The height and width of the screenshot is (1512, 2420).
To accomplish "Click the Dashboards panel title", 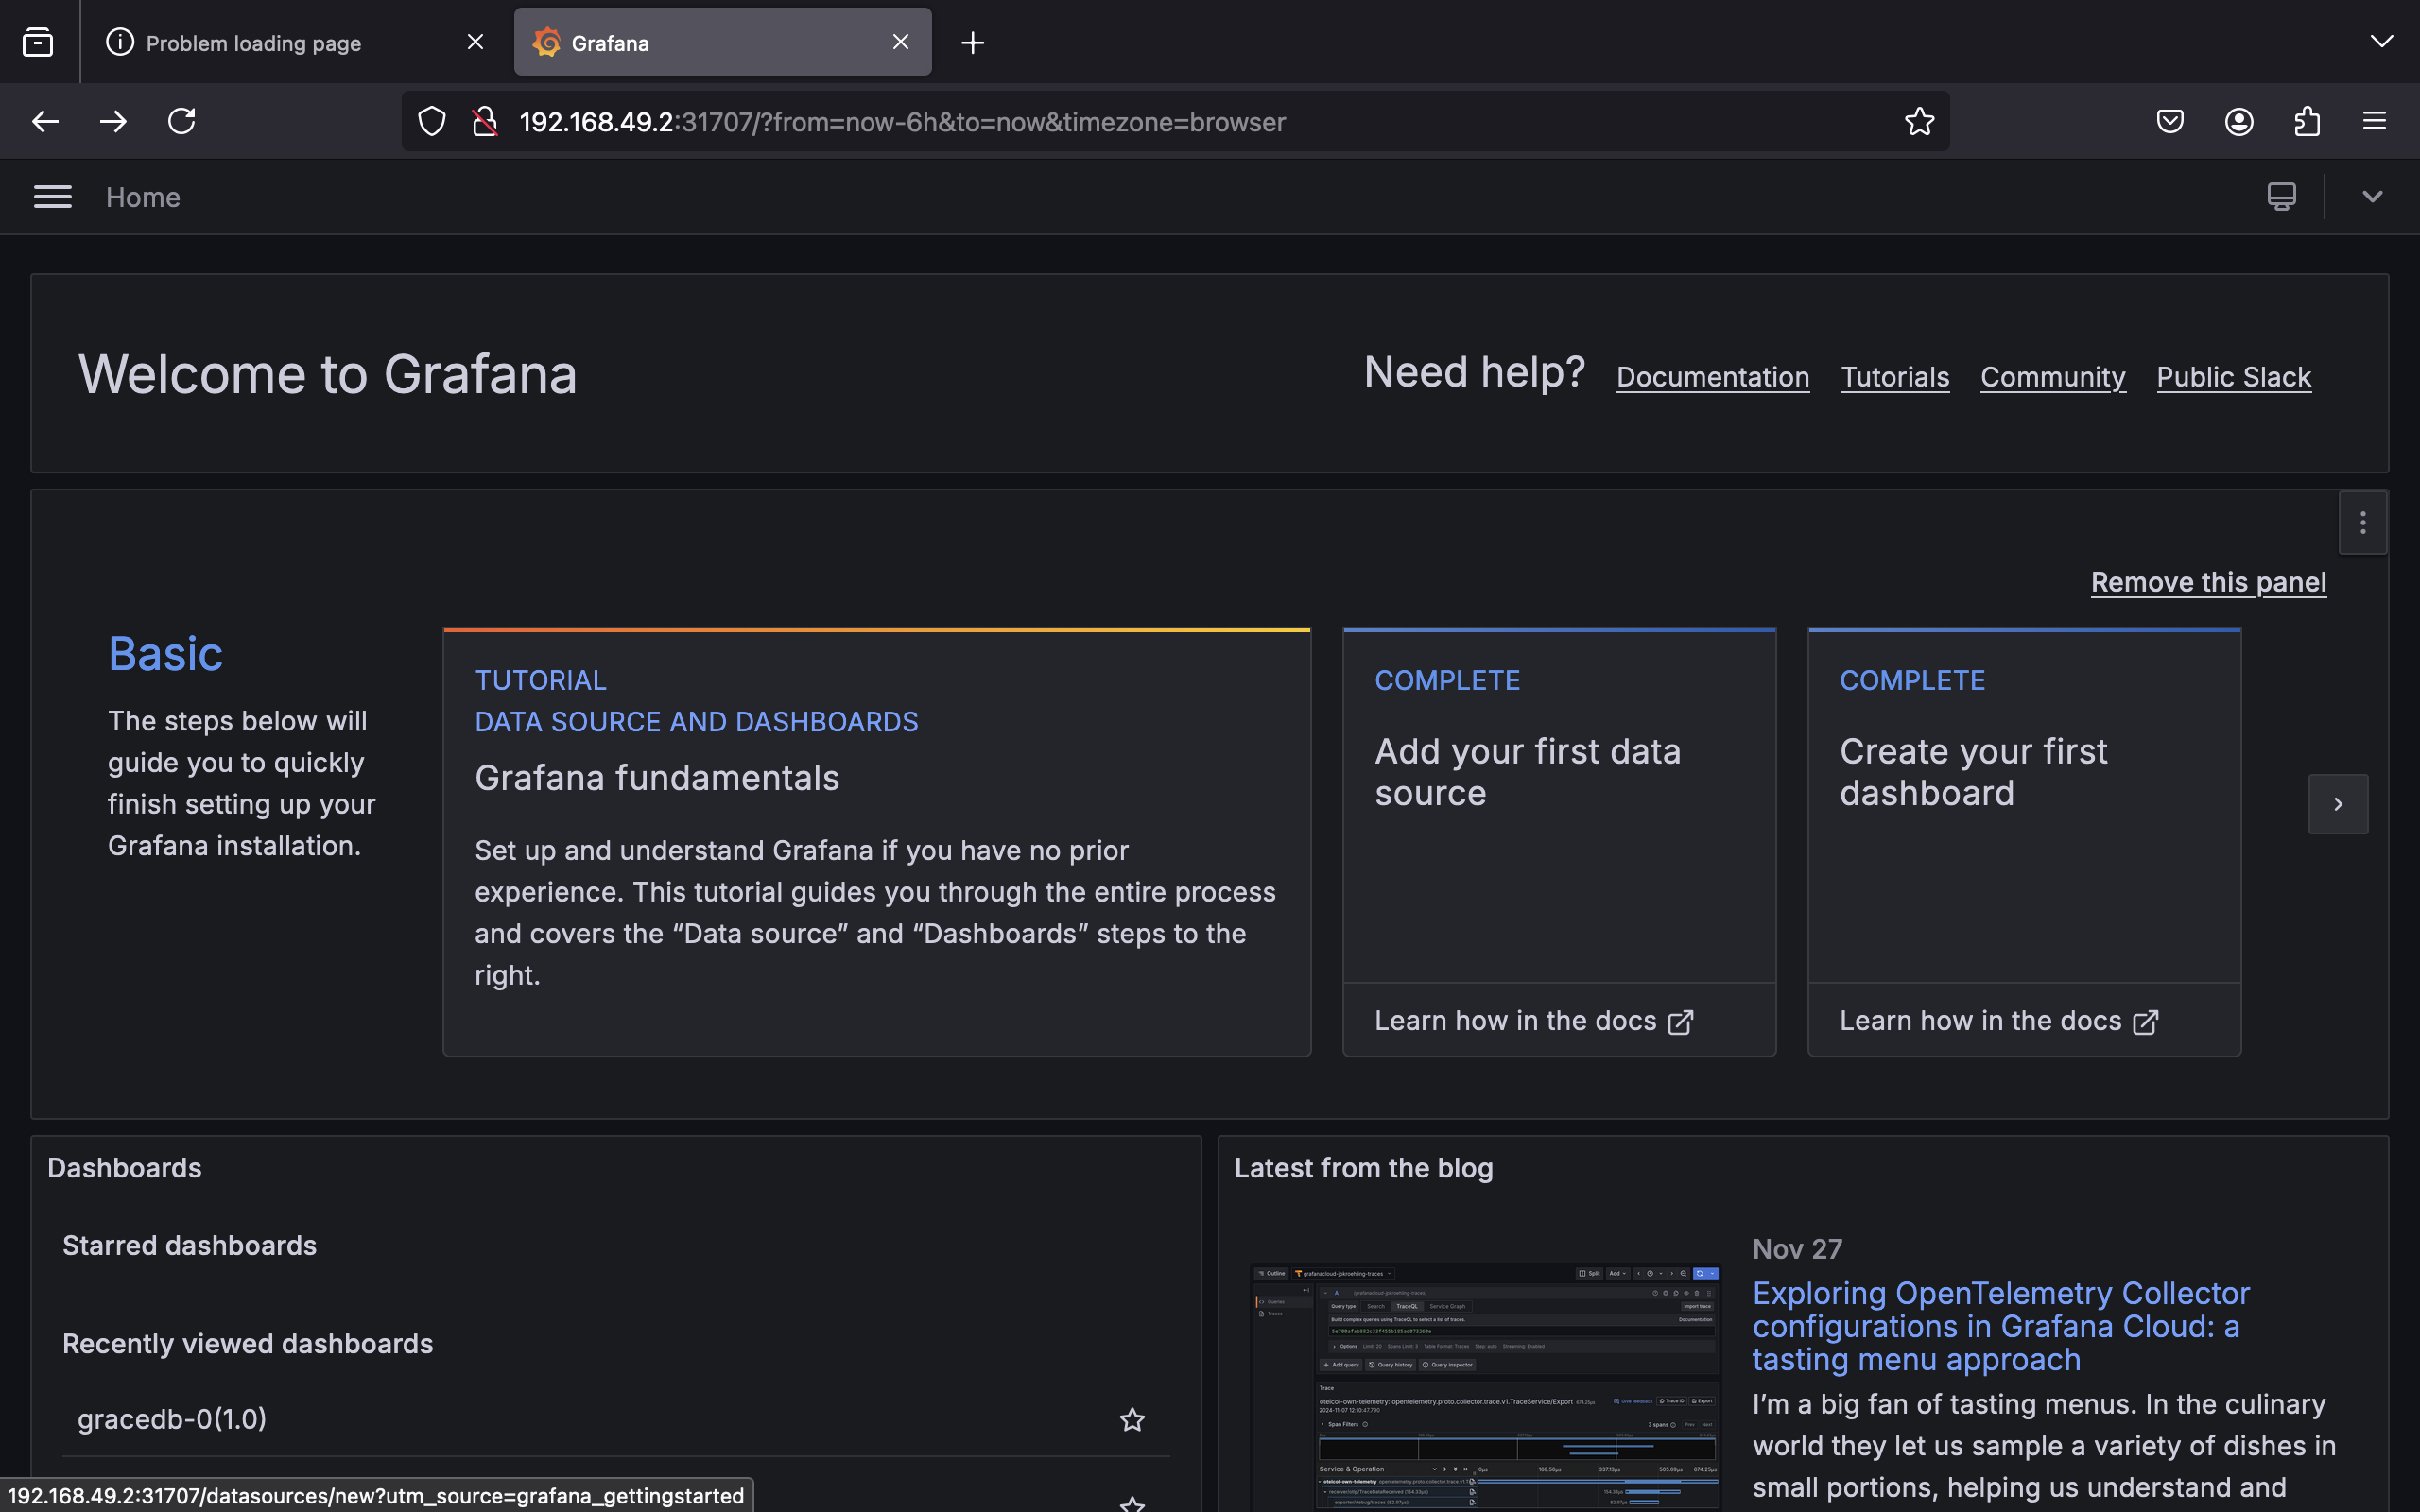I will pos(124,1168).
